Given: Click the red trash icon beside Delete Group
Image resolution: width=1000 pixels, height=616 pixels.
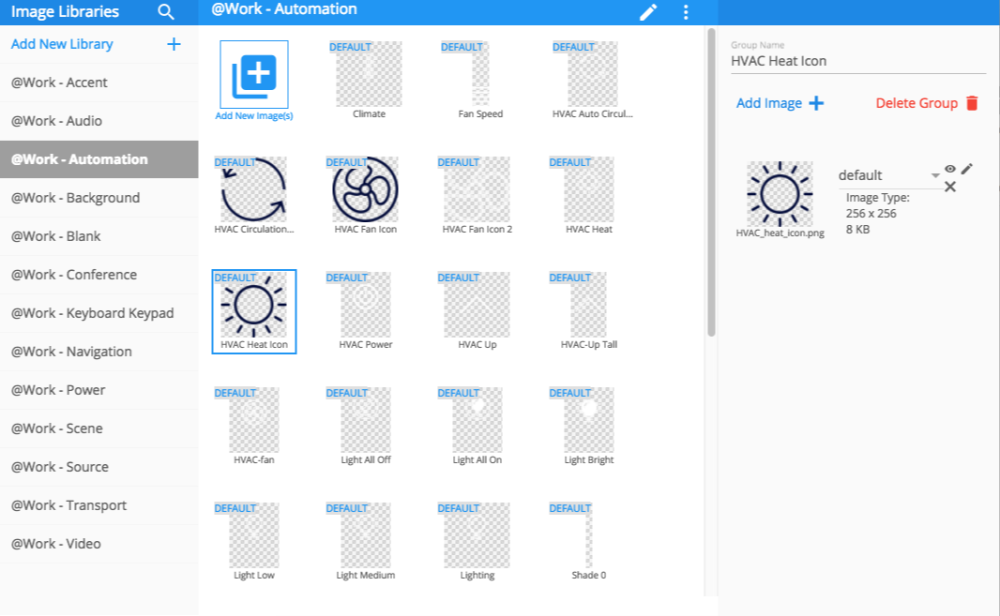Looking at the screenshot, I should 972,103.
